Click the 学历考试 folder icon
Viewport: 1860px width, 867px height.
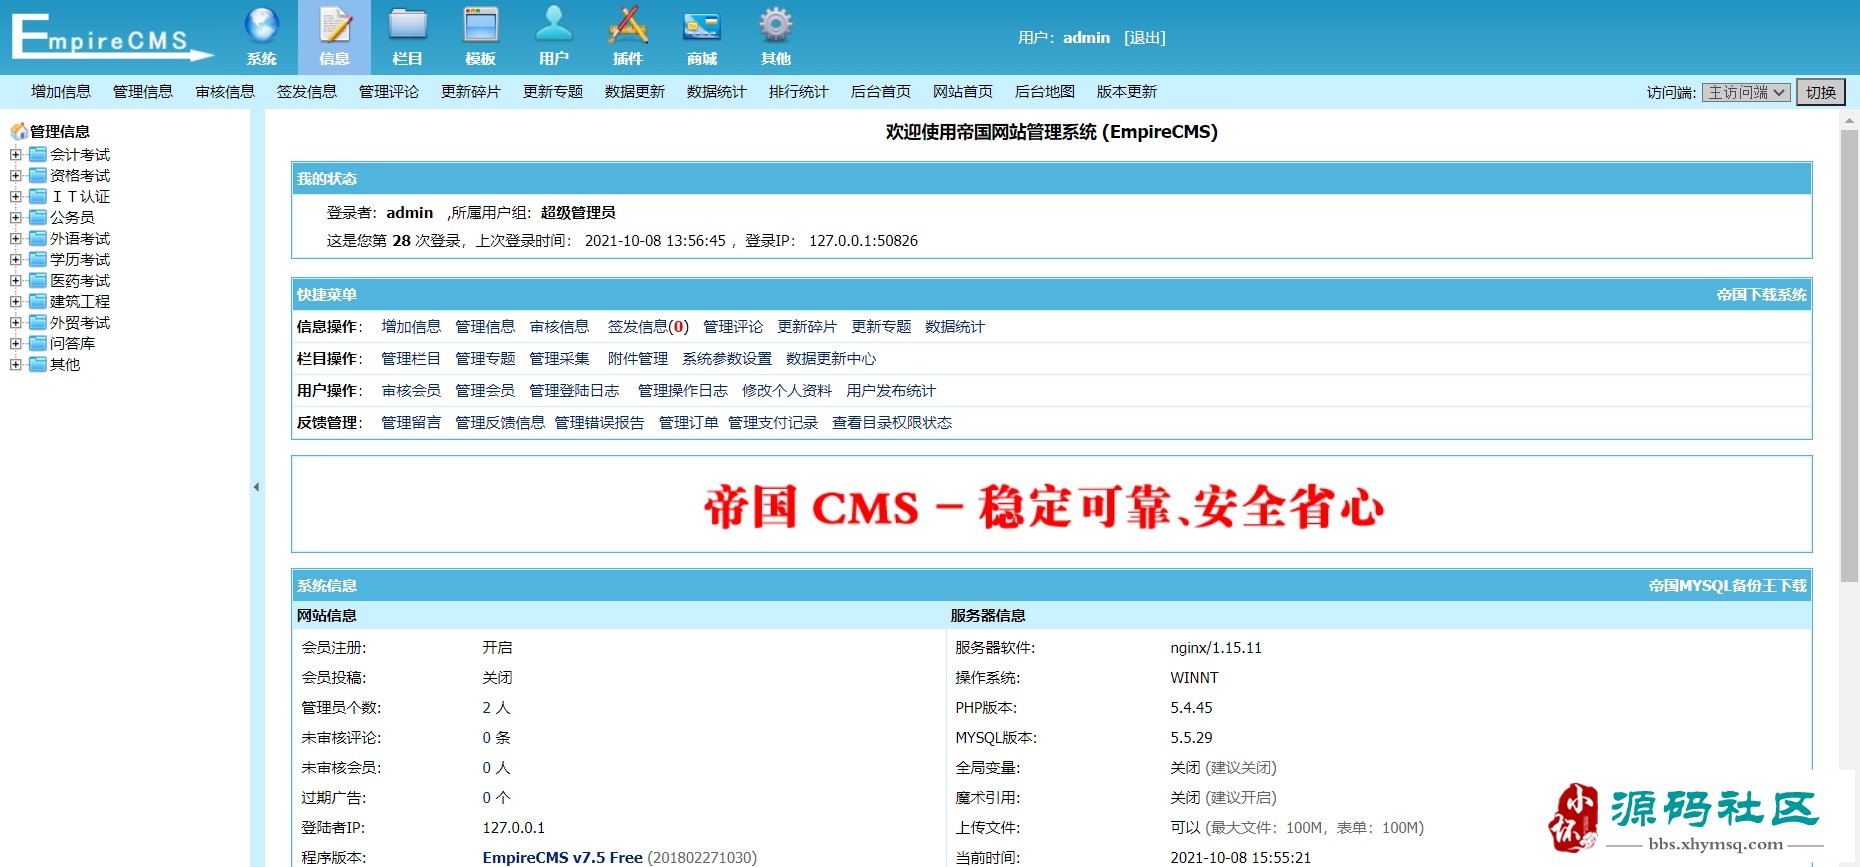point(38,259)
